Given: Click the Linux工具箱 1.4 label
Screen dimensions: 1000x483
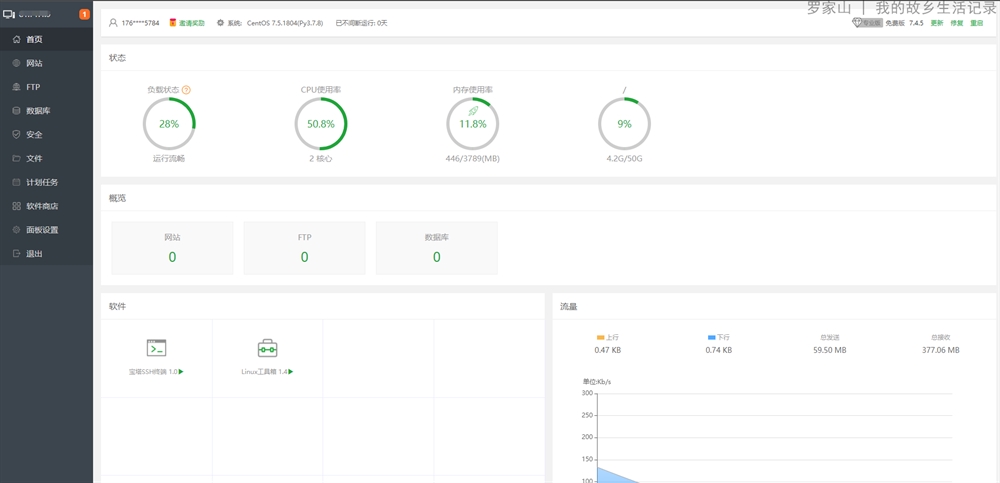Looking at the screenshot, I should 264,371.
